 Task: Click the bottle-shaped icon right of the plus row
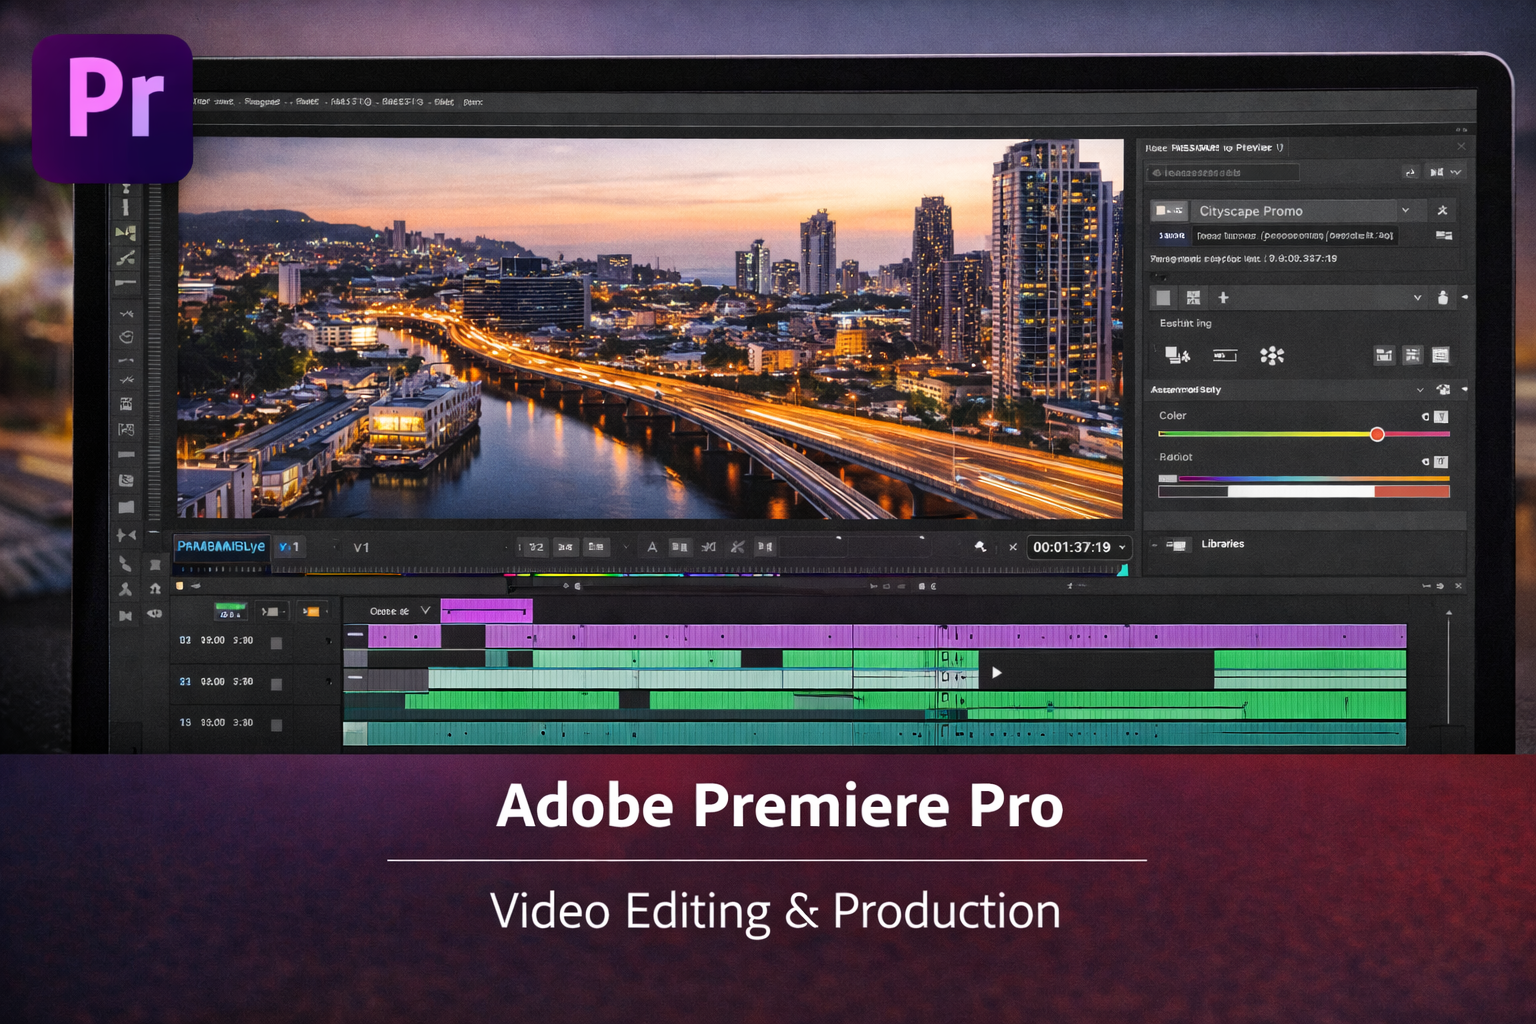tap(1442, 297)
